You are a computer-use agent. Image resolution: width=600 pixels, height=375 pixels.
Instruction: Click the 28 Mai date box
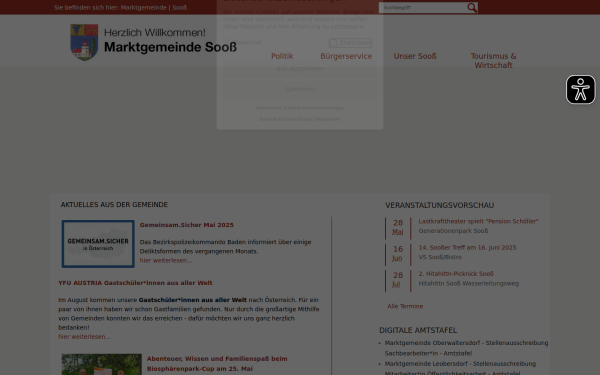[398, 228]
